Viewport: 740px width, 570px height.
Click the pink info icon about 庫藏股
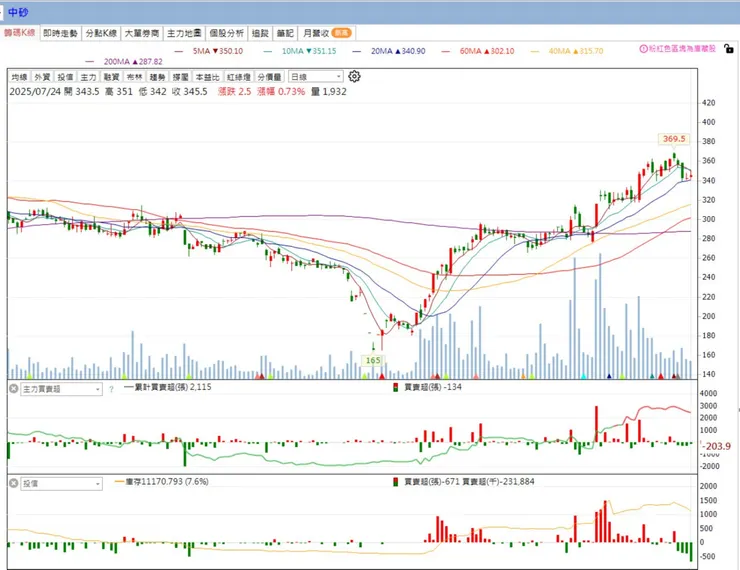point(643,49)
